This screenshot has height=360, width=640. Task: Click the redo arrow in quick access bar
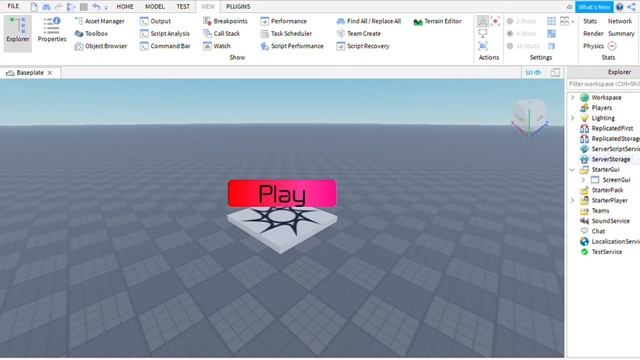click(58, 7)
